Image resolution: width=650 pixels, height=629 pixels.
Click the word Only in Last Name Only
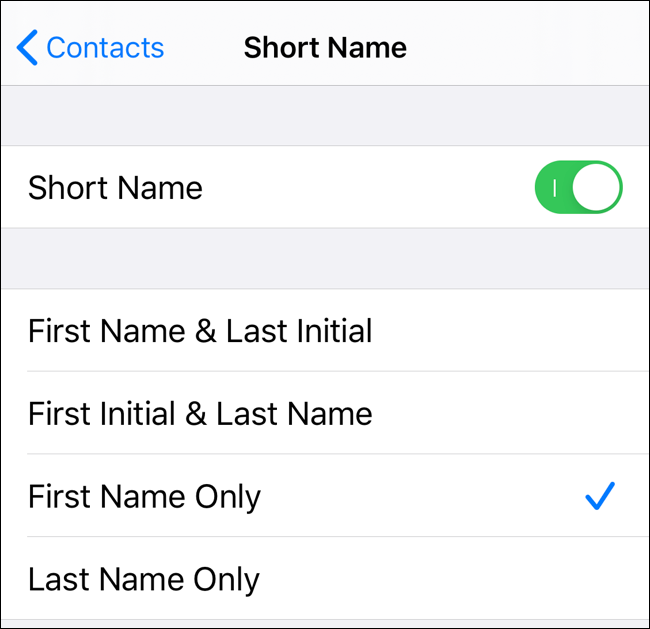click(x=226, y=579)
